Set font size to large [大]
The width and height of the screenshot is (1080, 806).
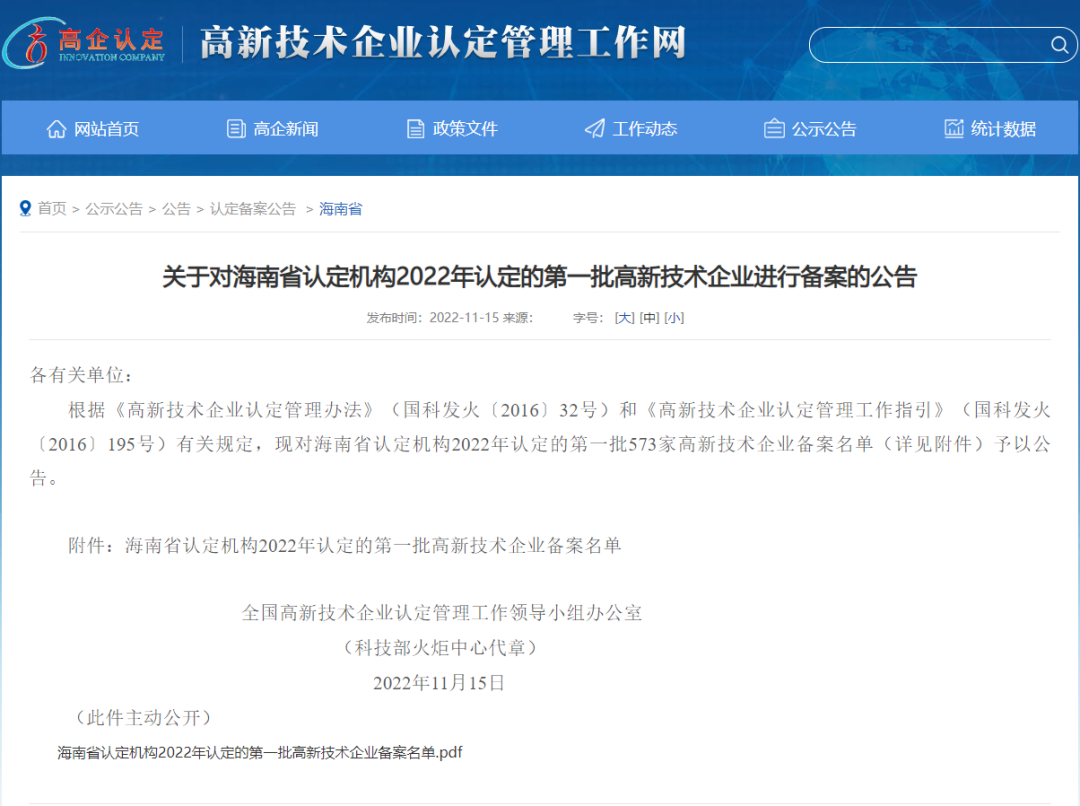point(624,318)
